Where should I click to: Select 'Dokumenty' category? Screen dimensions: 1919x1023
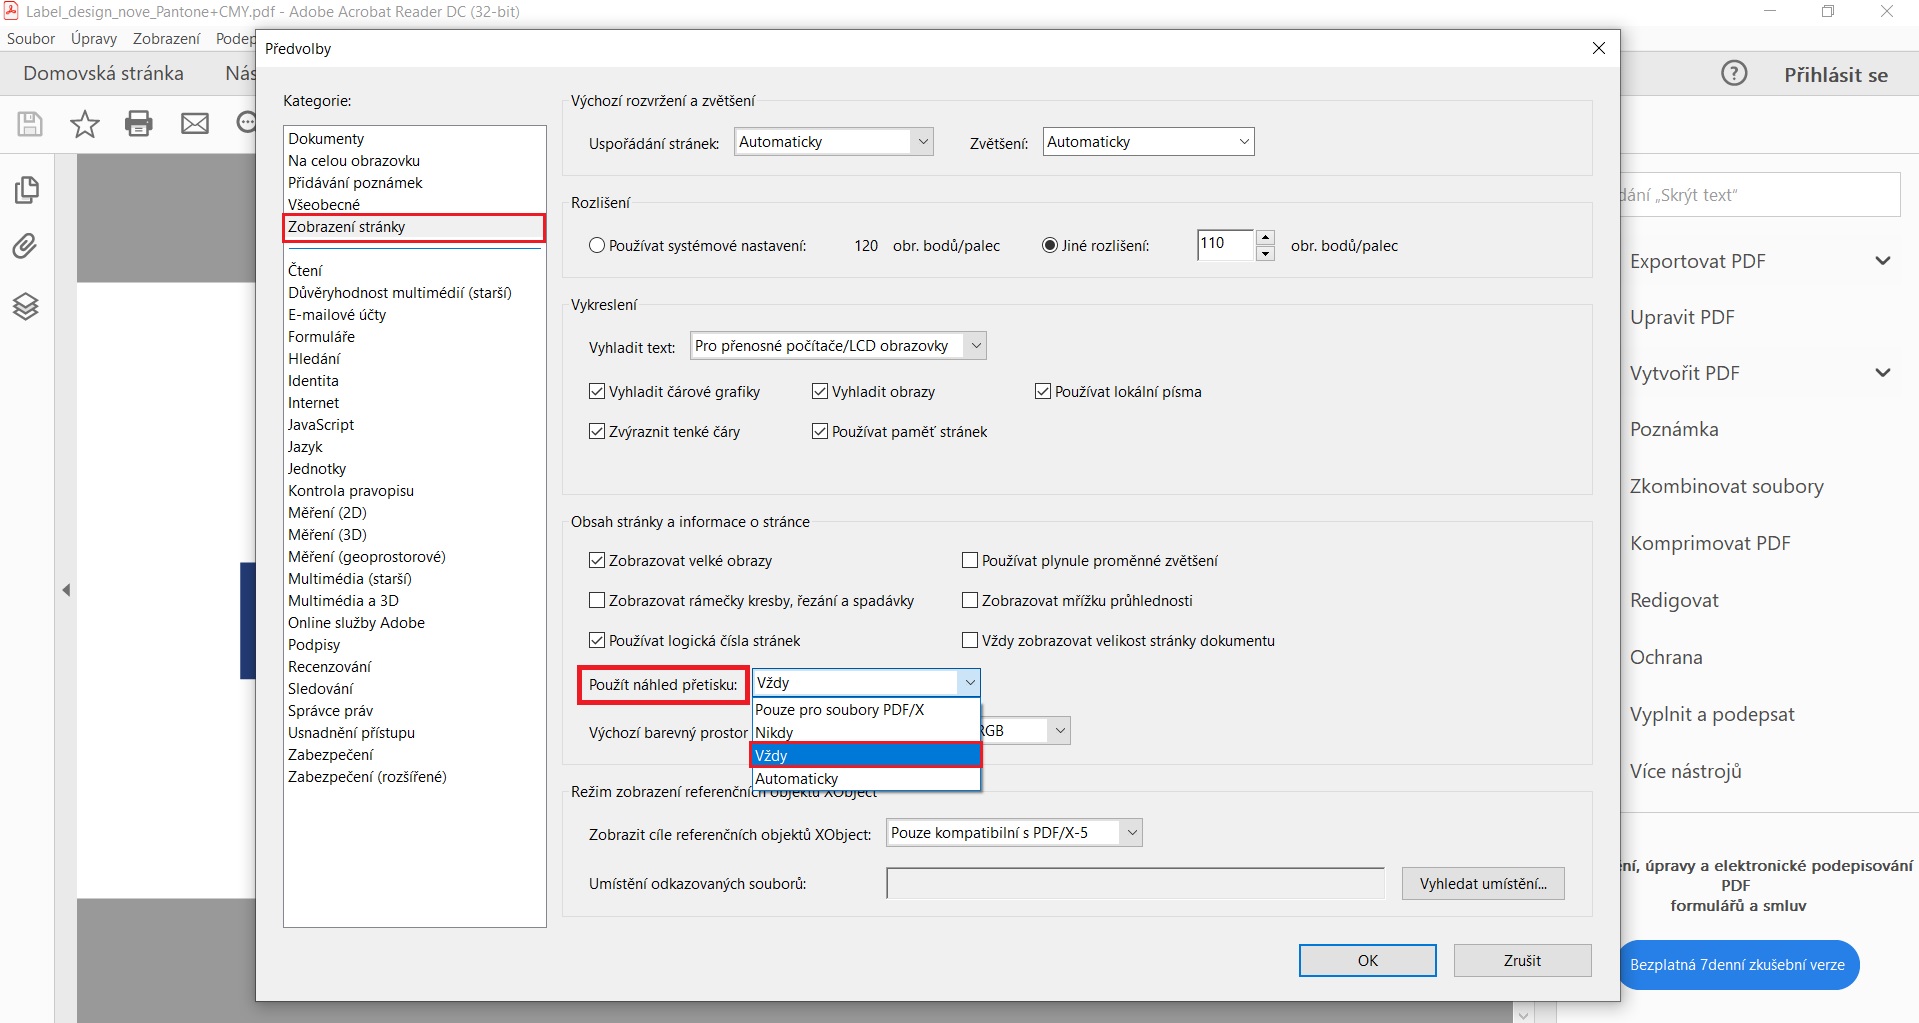click(326, 139)
